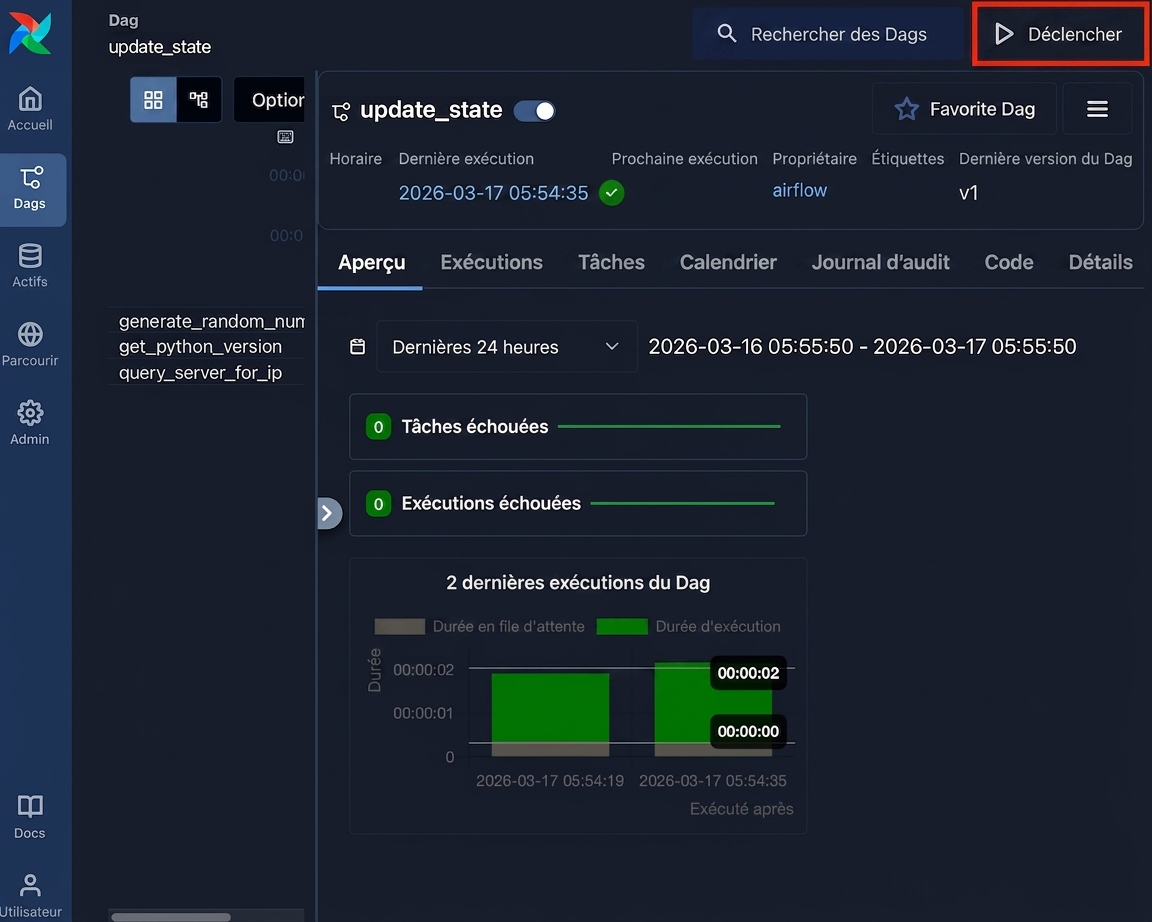Click the green bar for 05:54:35 run
Viewport: 1152px width, 922px height.
682,702
